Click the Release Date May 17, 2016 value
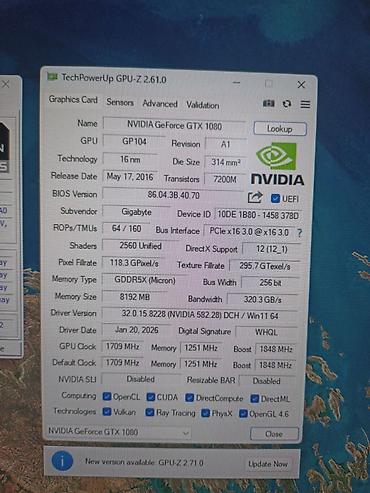Viewport: 370px width, 493px height. coord(130,177)
